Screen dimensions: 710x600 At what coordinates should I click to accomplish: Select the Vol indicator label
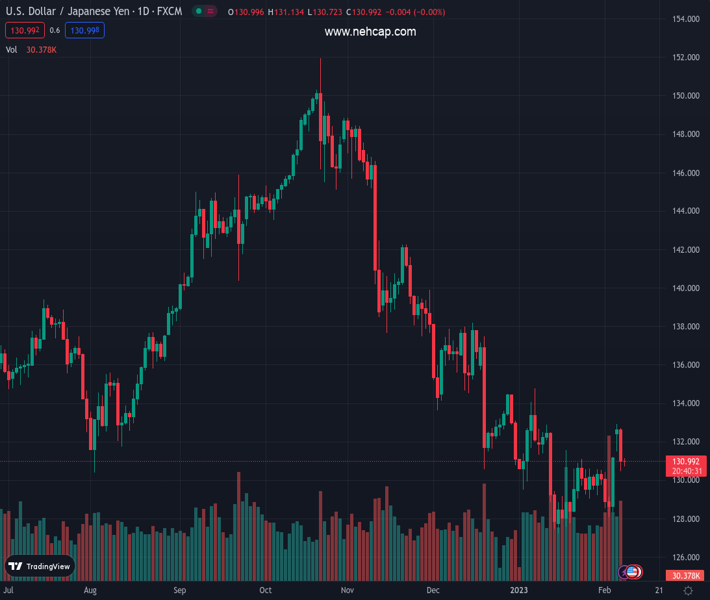[x=11, y=50]
